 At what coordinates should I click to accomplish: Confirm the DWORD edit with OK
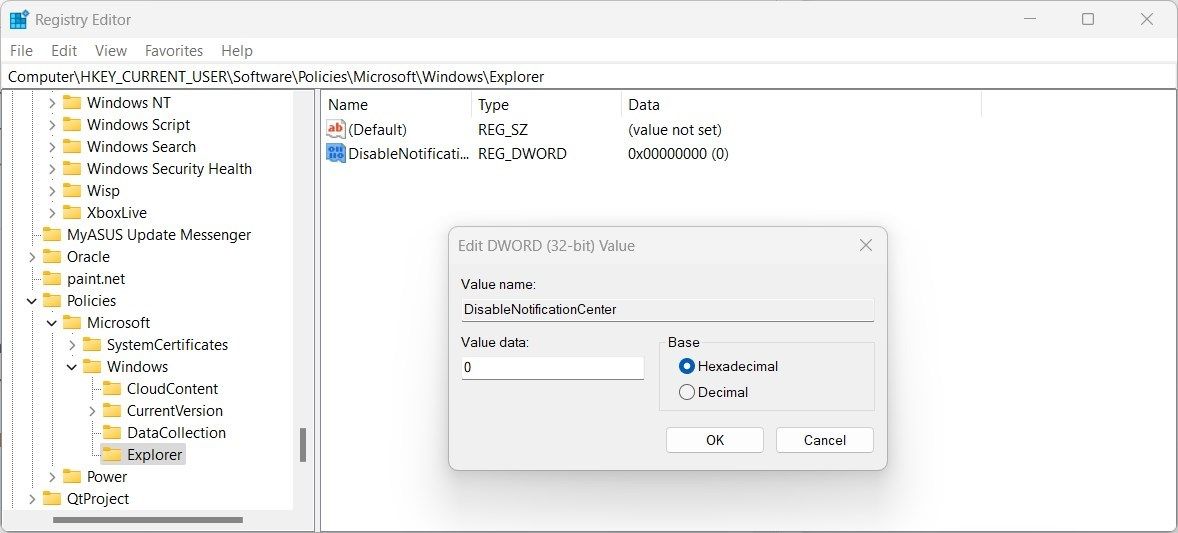[x=714, y=440]
